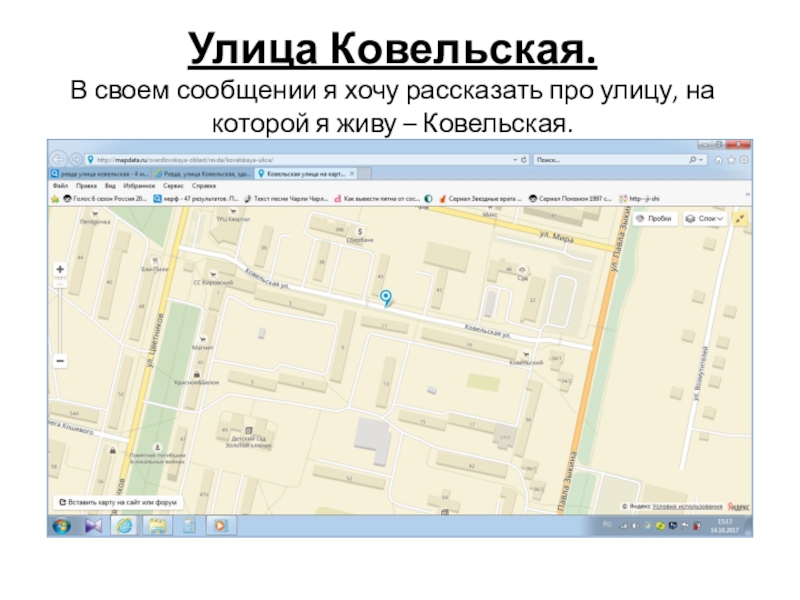Open the Сервис menu in menu bar
The height and width of the screenshot is (600, 800).
174,186
